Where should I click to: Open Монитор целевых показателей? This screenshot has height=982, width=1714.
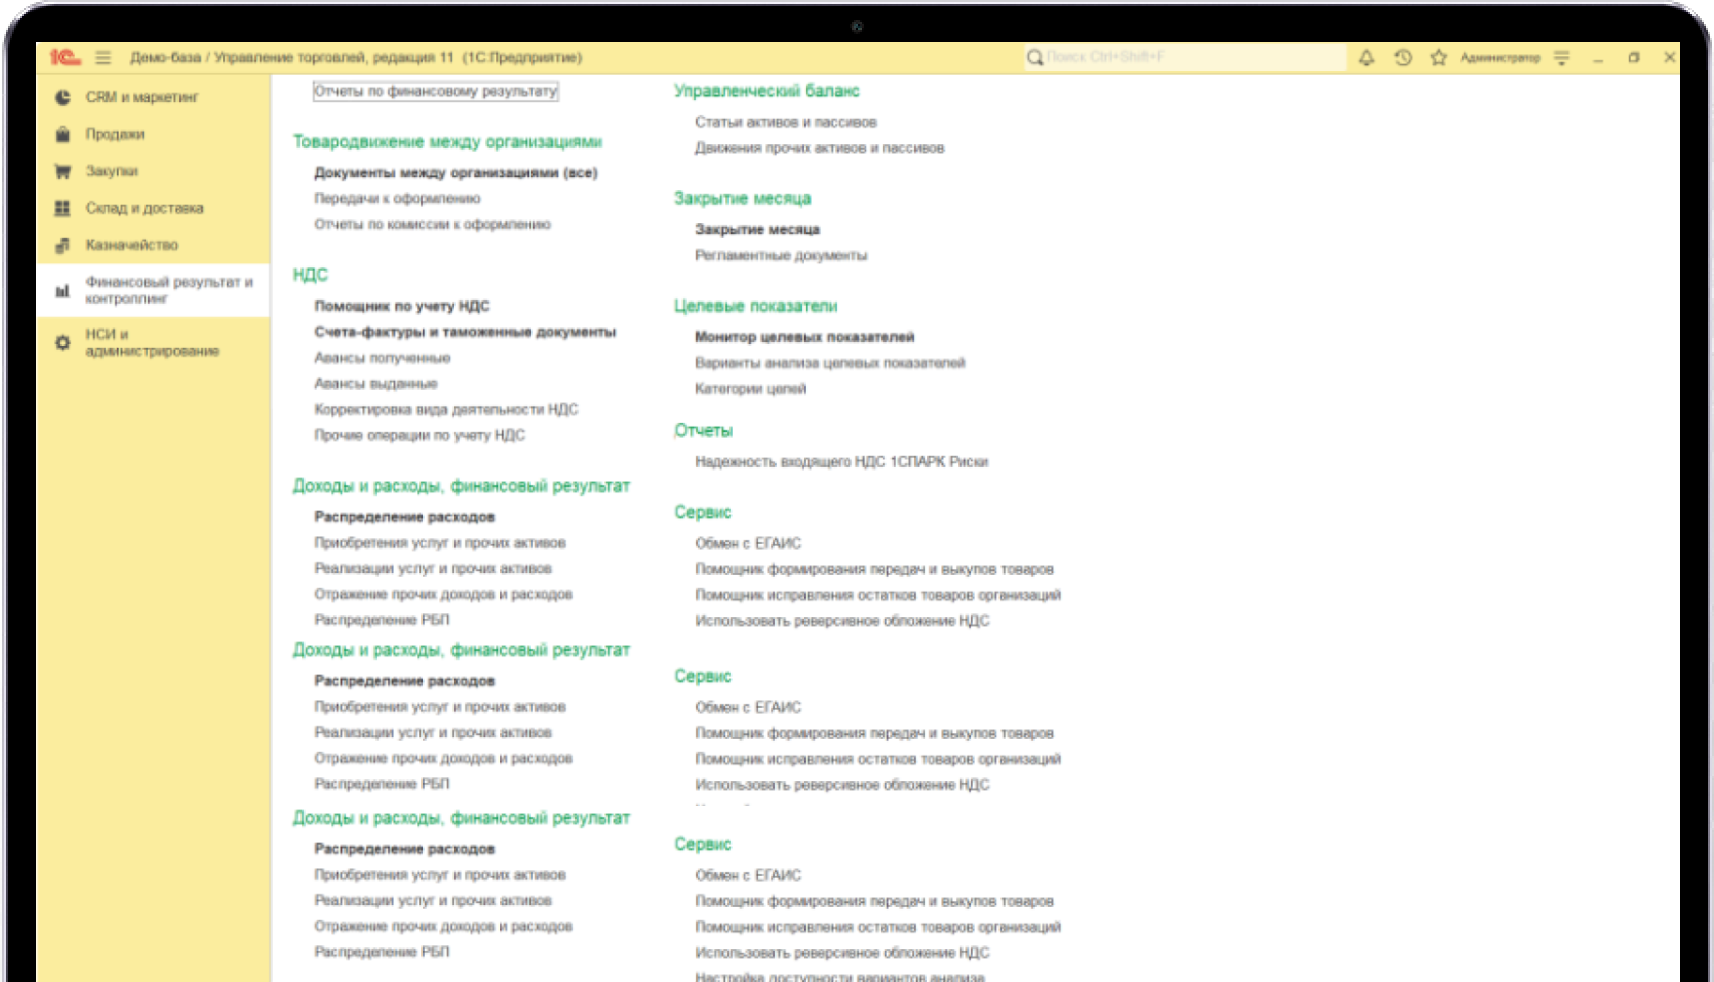(x=804, y=337)
